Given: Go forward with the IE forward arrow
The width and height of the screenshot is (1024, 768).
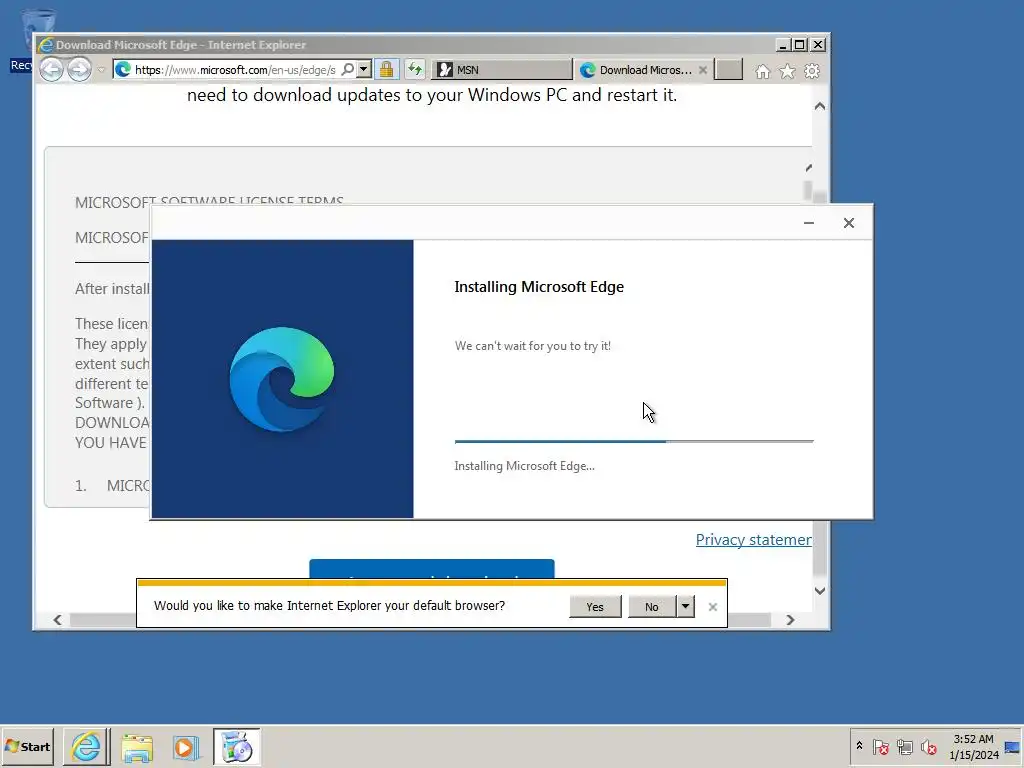Looking at the screenshot, I should 79,69.
